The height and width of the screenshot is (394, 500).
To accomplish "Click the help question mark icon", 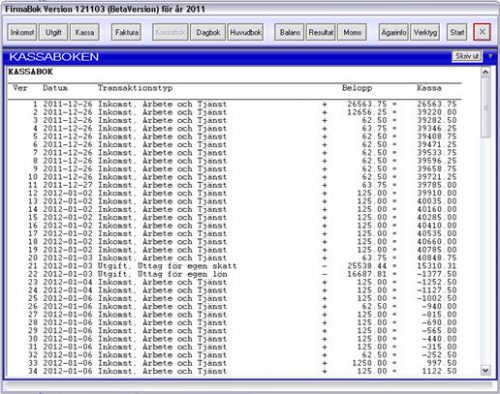I will pyautogui.click(x=490, y=56).
